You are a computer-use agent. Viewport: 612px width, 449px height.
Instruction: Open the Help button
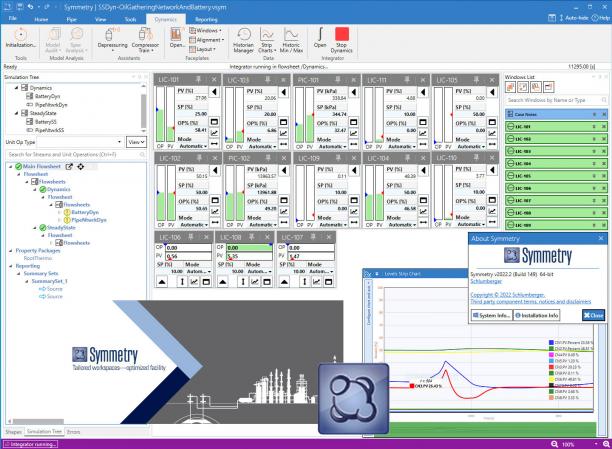pyautogui.click(x=601, y=18)
